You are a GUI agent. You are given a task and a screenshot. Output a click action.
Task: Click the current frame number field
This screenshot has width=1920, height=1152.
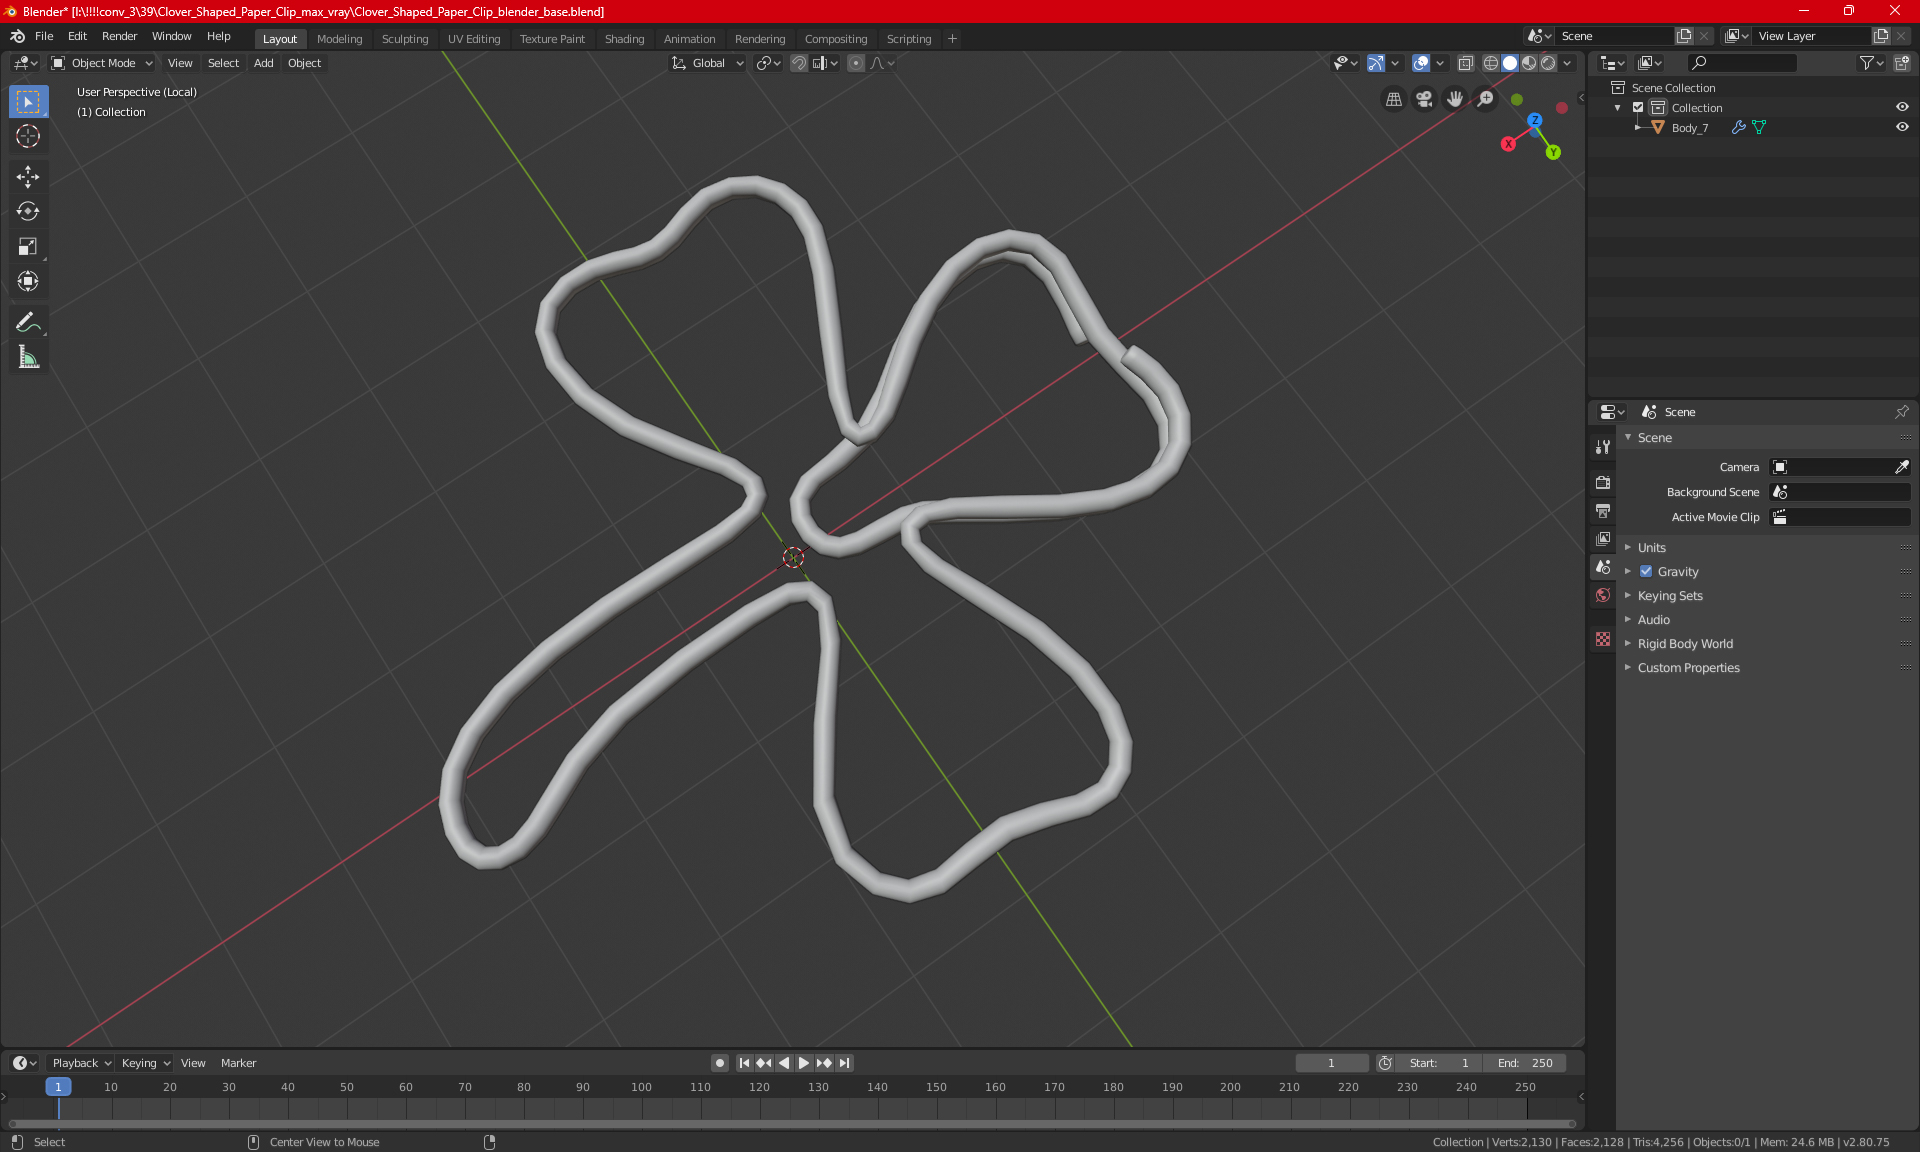(x=1332, y=1063)
